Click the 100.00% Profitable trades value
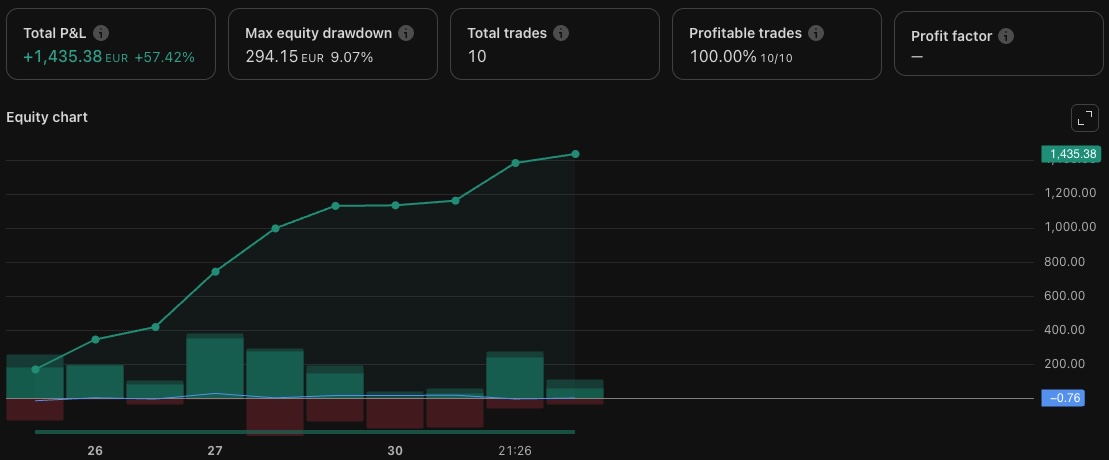This screenshot has height=460, width=1109. pos(723,57)
